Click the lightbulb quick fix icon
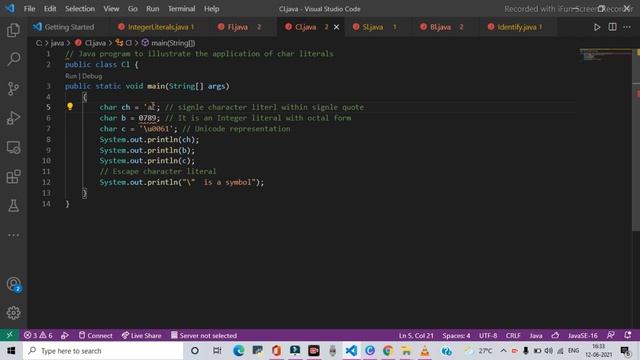 click(x=70, y=107)
